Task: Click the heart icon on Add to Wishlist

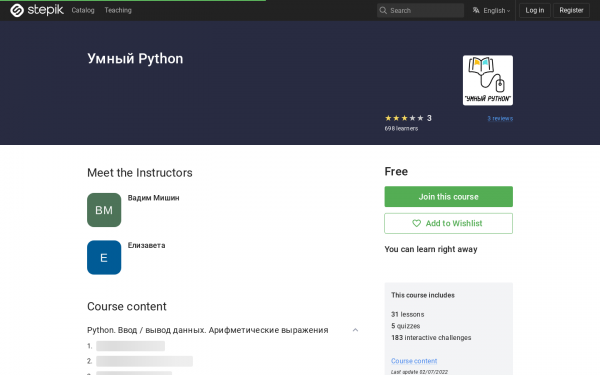Action: (416, 223)
